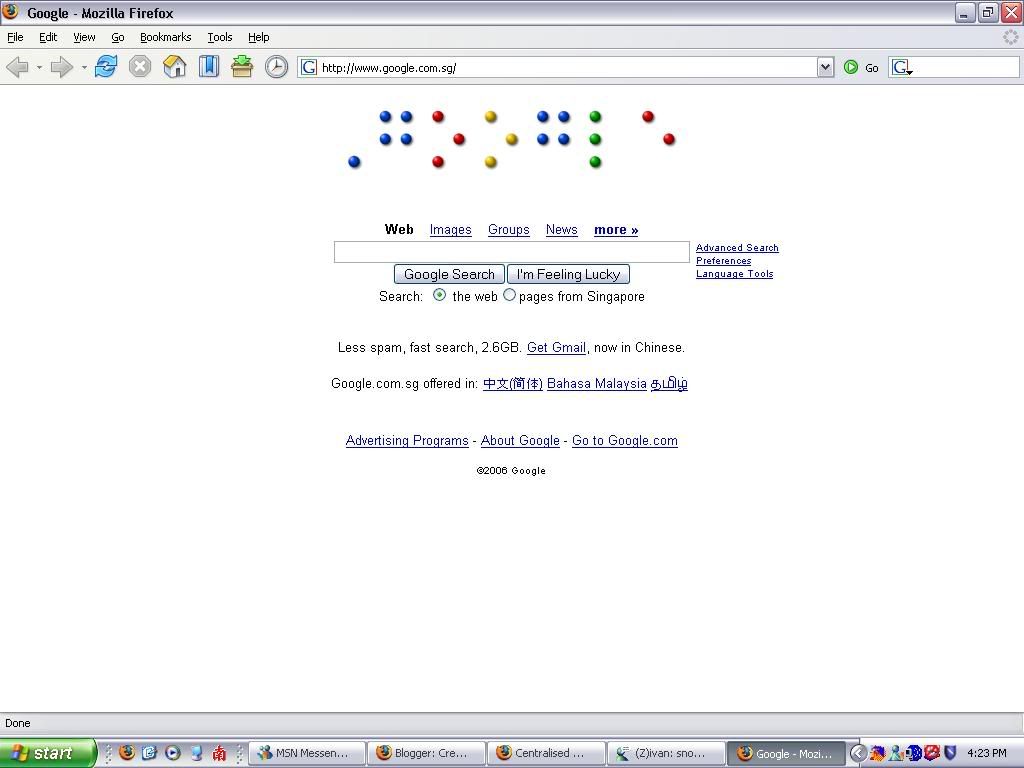
Task: Open the Preferences link
Action: (724, 261)
